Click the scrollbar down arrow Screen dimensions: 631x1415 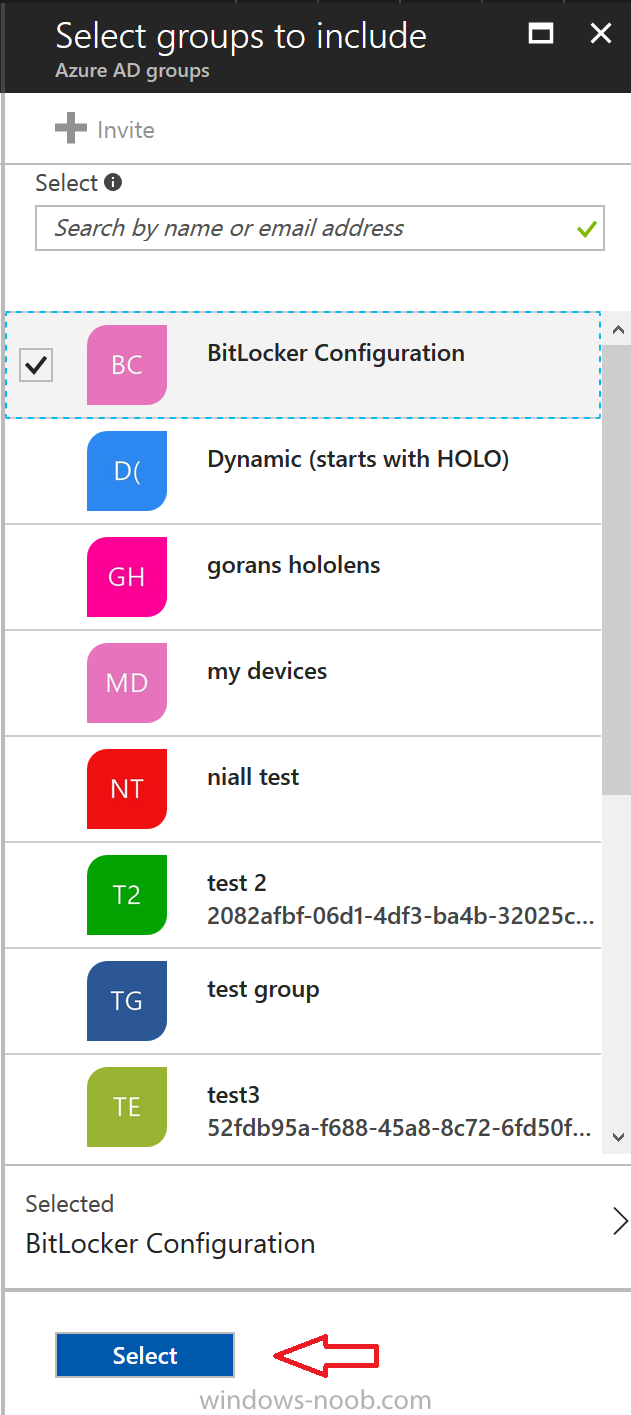pyautogui.click(x=617, y=1137)
